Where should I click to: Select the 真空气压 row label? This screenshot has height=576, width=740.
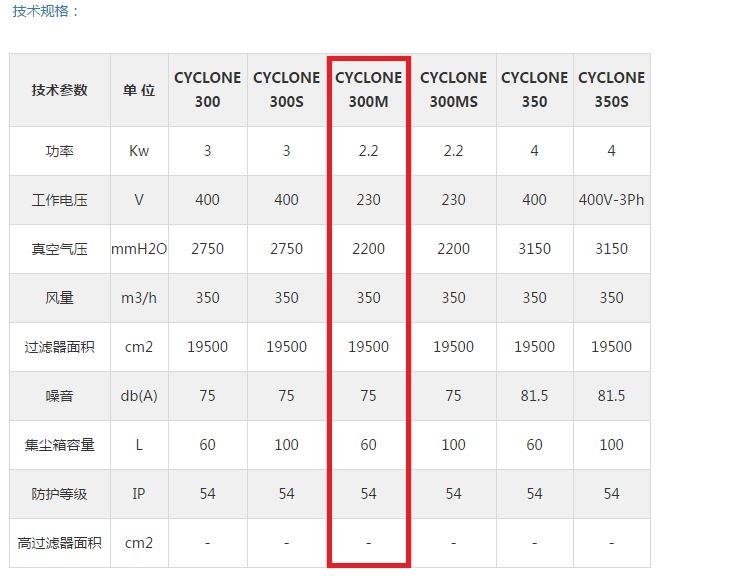59,249
